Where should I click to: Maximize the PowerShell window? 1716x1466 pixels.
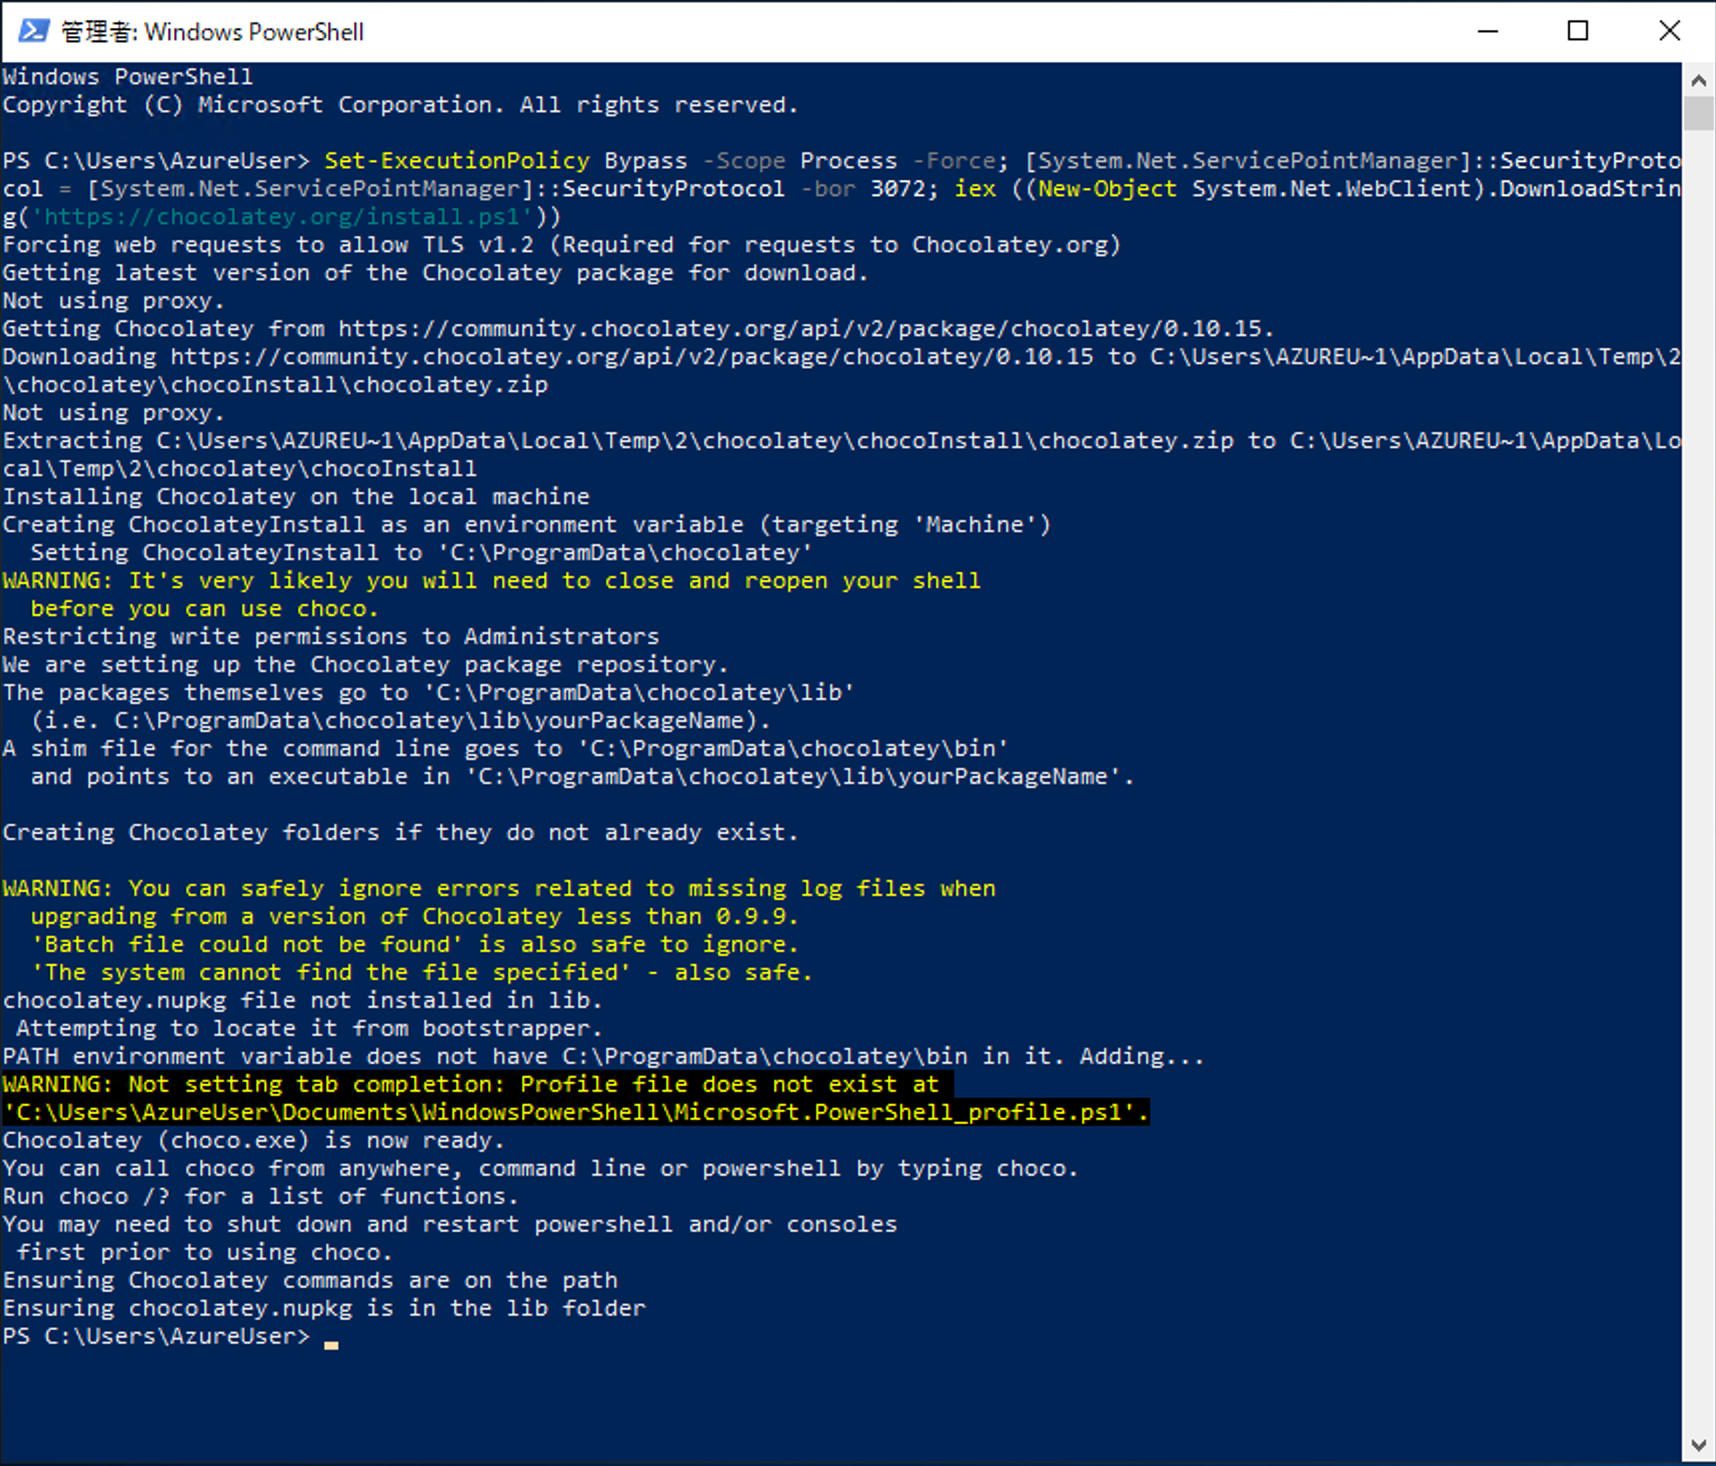click(1578, 31)
